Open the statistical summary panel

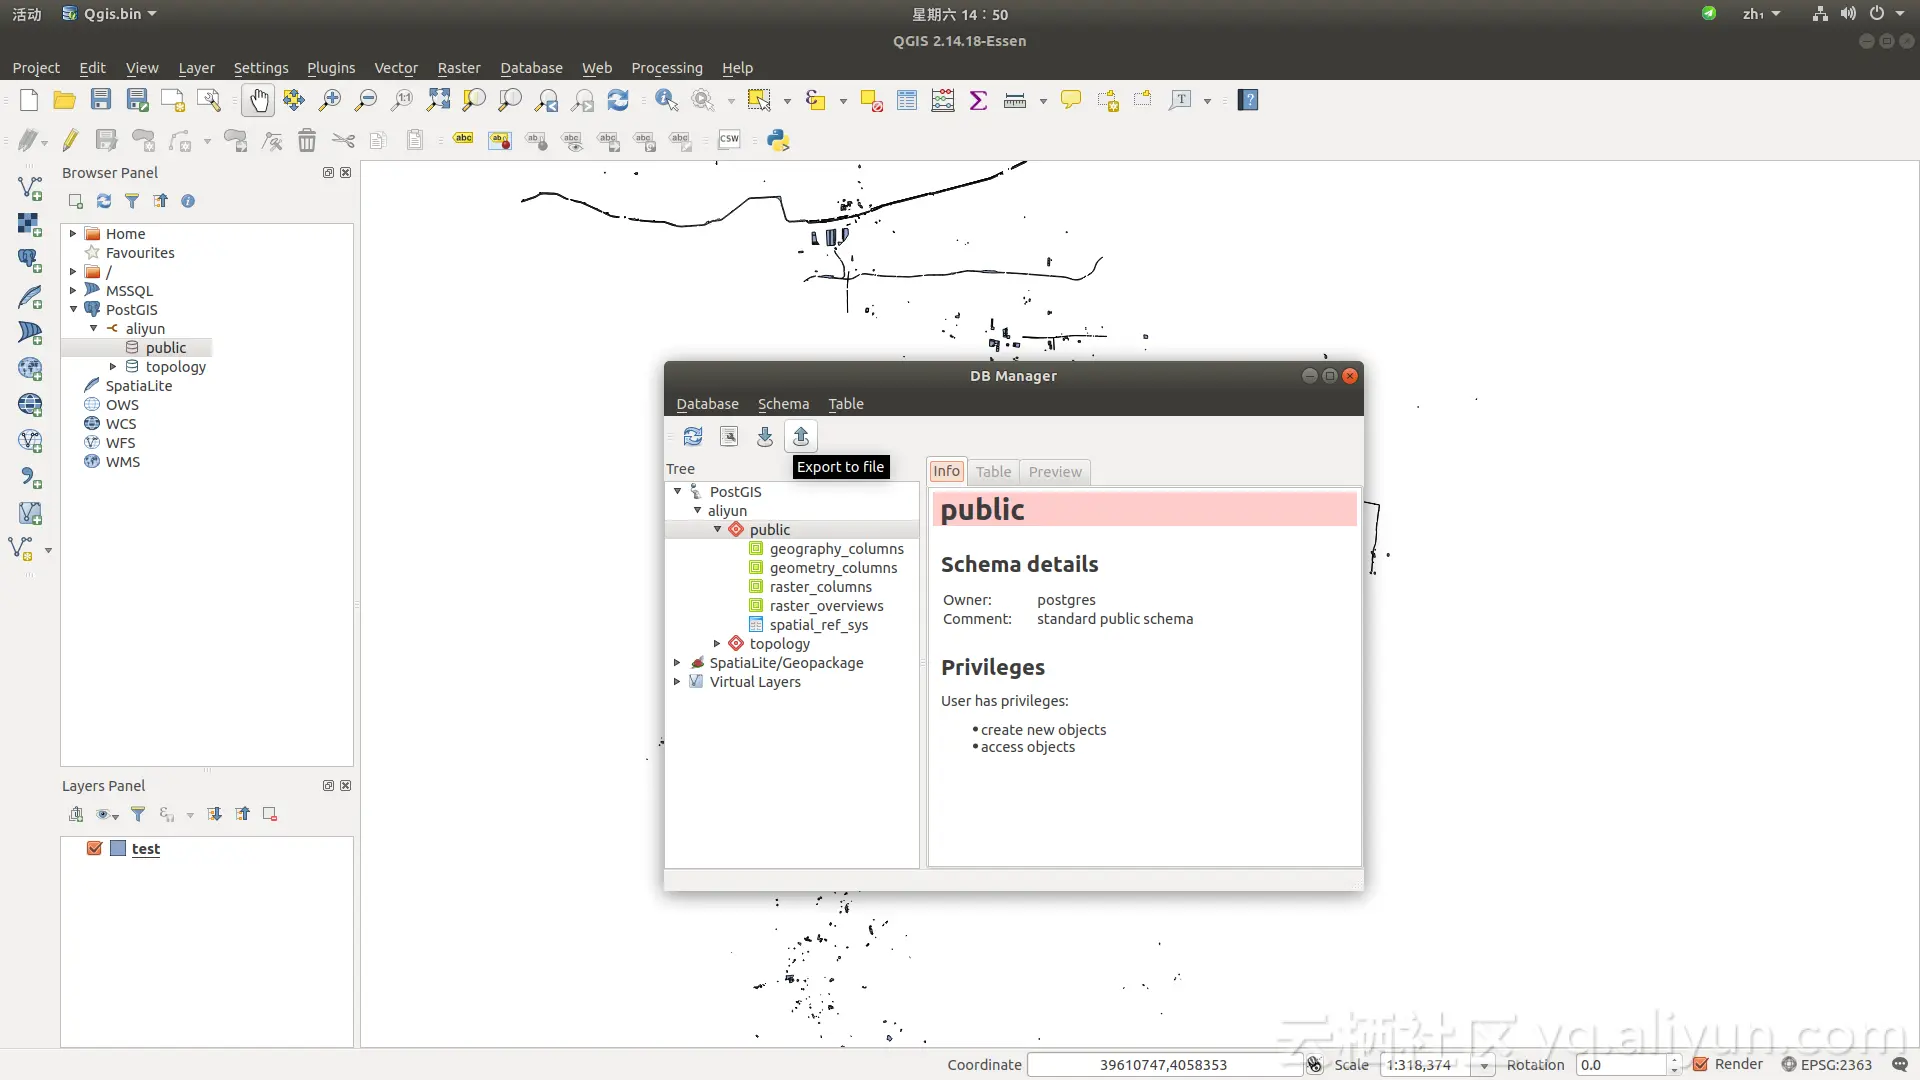click(979, 100)
